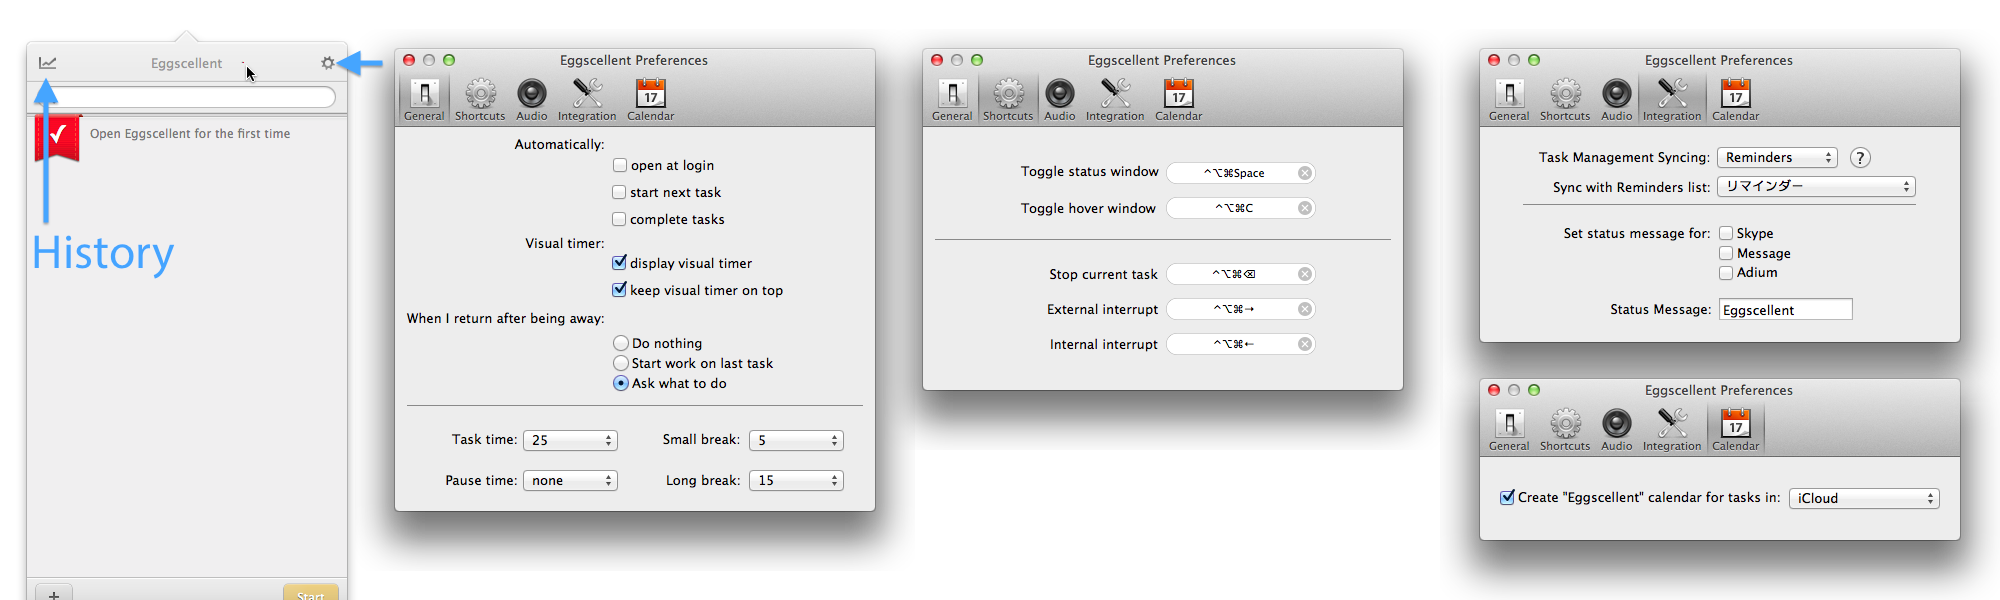Uncheck display visual timer
Image resolution: width=2000 pixels, height=600 pixels.
click(x=620, y=263)
